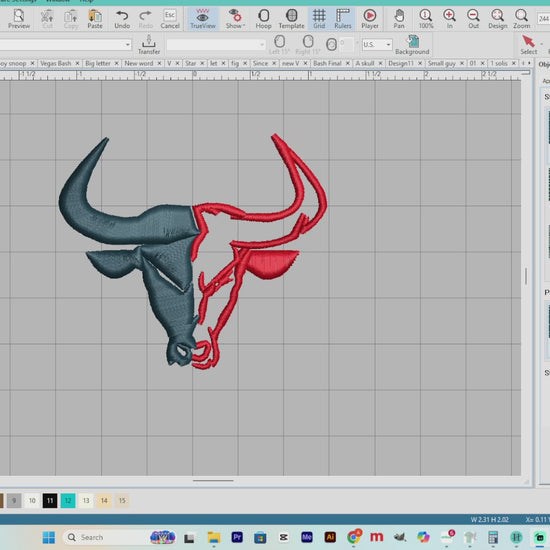Zoom In on the design
550x550 pixels.
(449, 19)
